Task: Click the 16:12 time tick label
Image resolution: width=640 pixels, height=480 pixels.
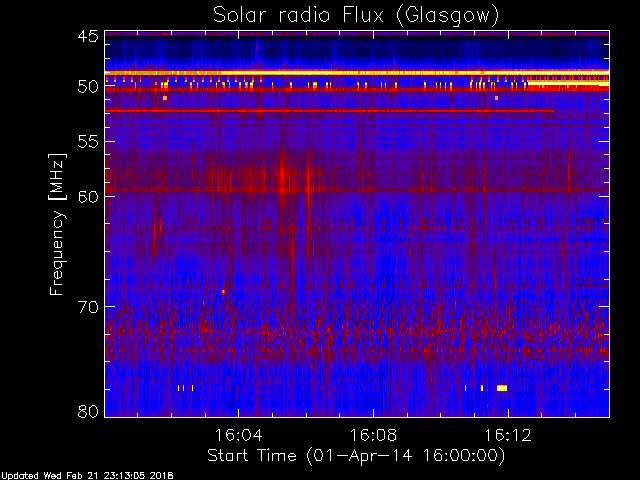Action: click(x=508, y=435)
